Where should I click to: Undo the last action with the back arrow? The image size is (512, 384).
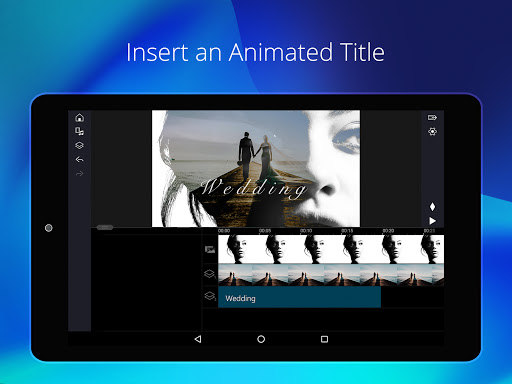pos(79,159)
